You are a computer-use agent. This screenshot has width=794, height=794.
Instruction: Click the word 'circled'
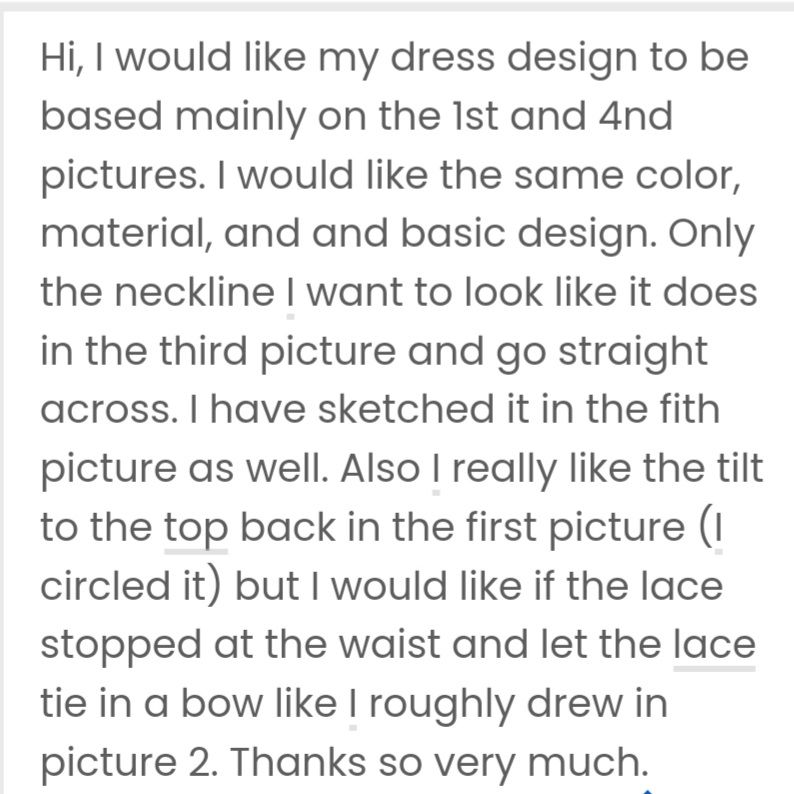105,586
